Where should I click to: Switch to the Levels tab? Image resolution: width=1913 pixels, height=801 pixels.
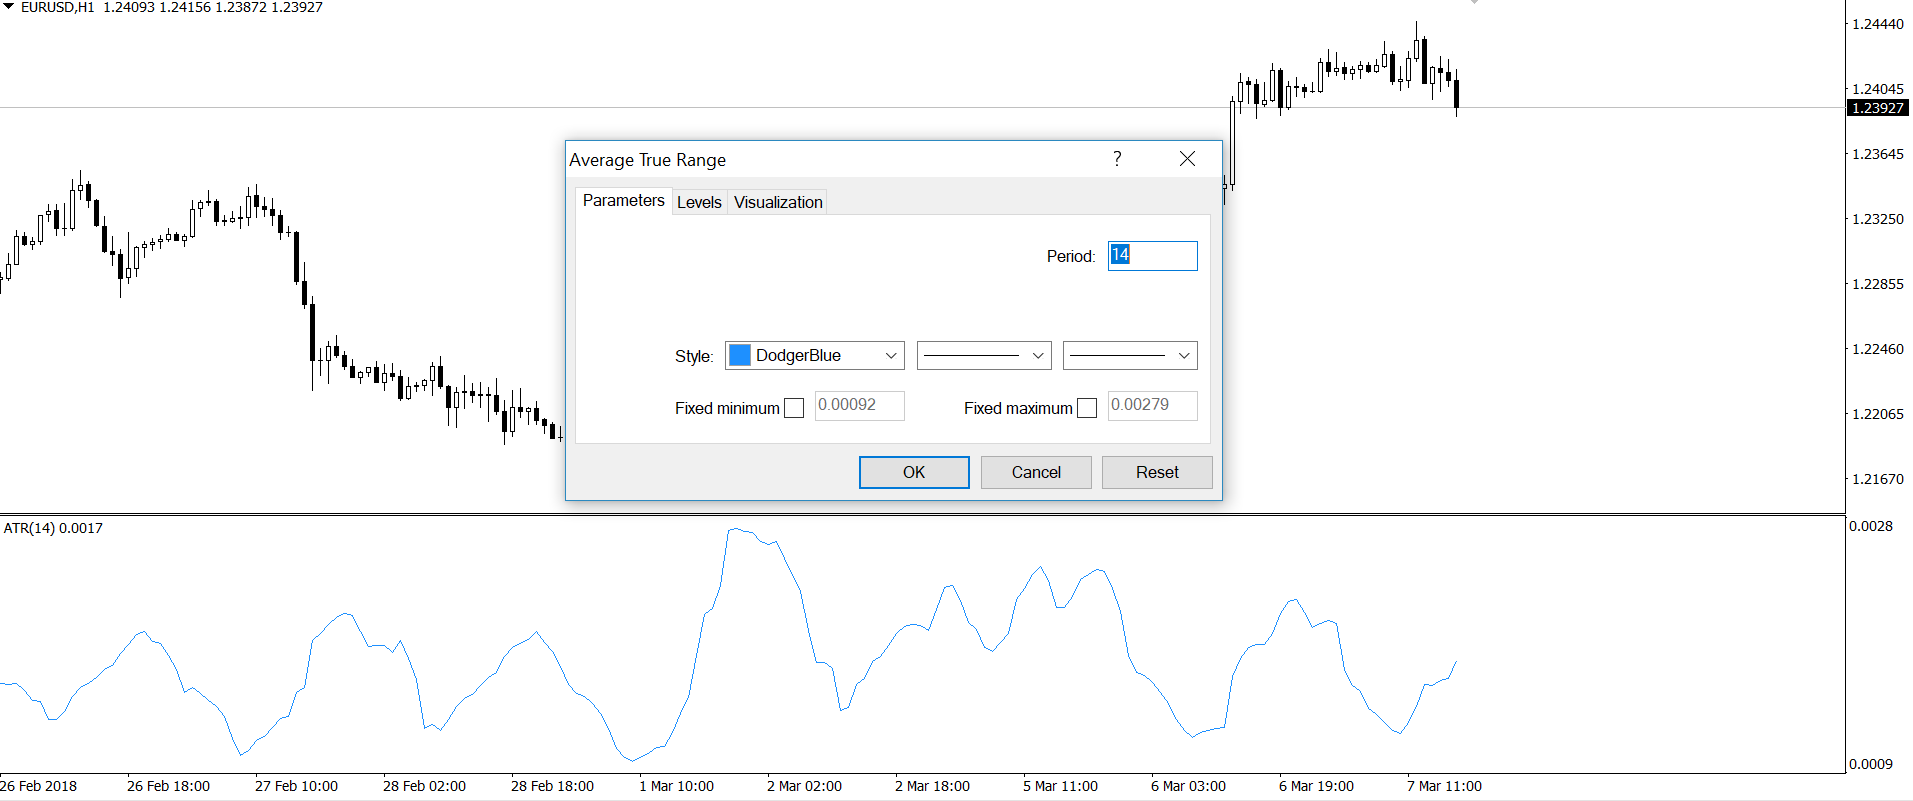click(699, 202)
